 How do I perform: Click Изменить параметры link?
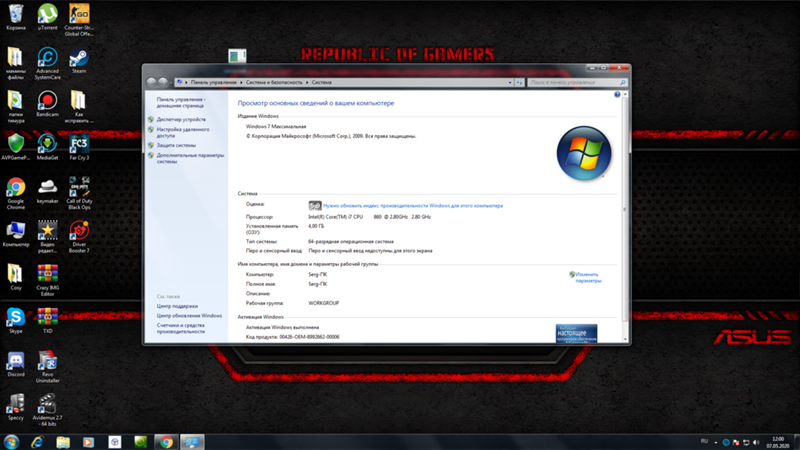pos(588,278)
